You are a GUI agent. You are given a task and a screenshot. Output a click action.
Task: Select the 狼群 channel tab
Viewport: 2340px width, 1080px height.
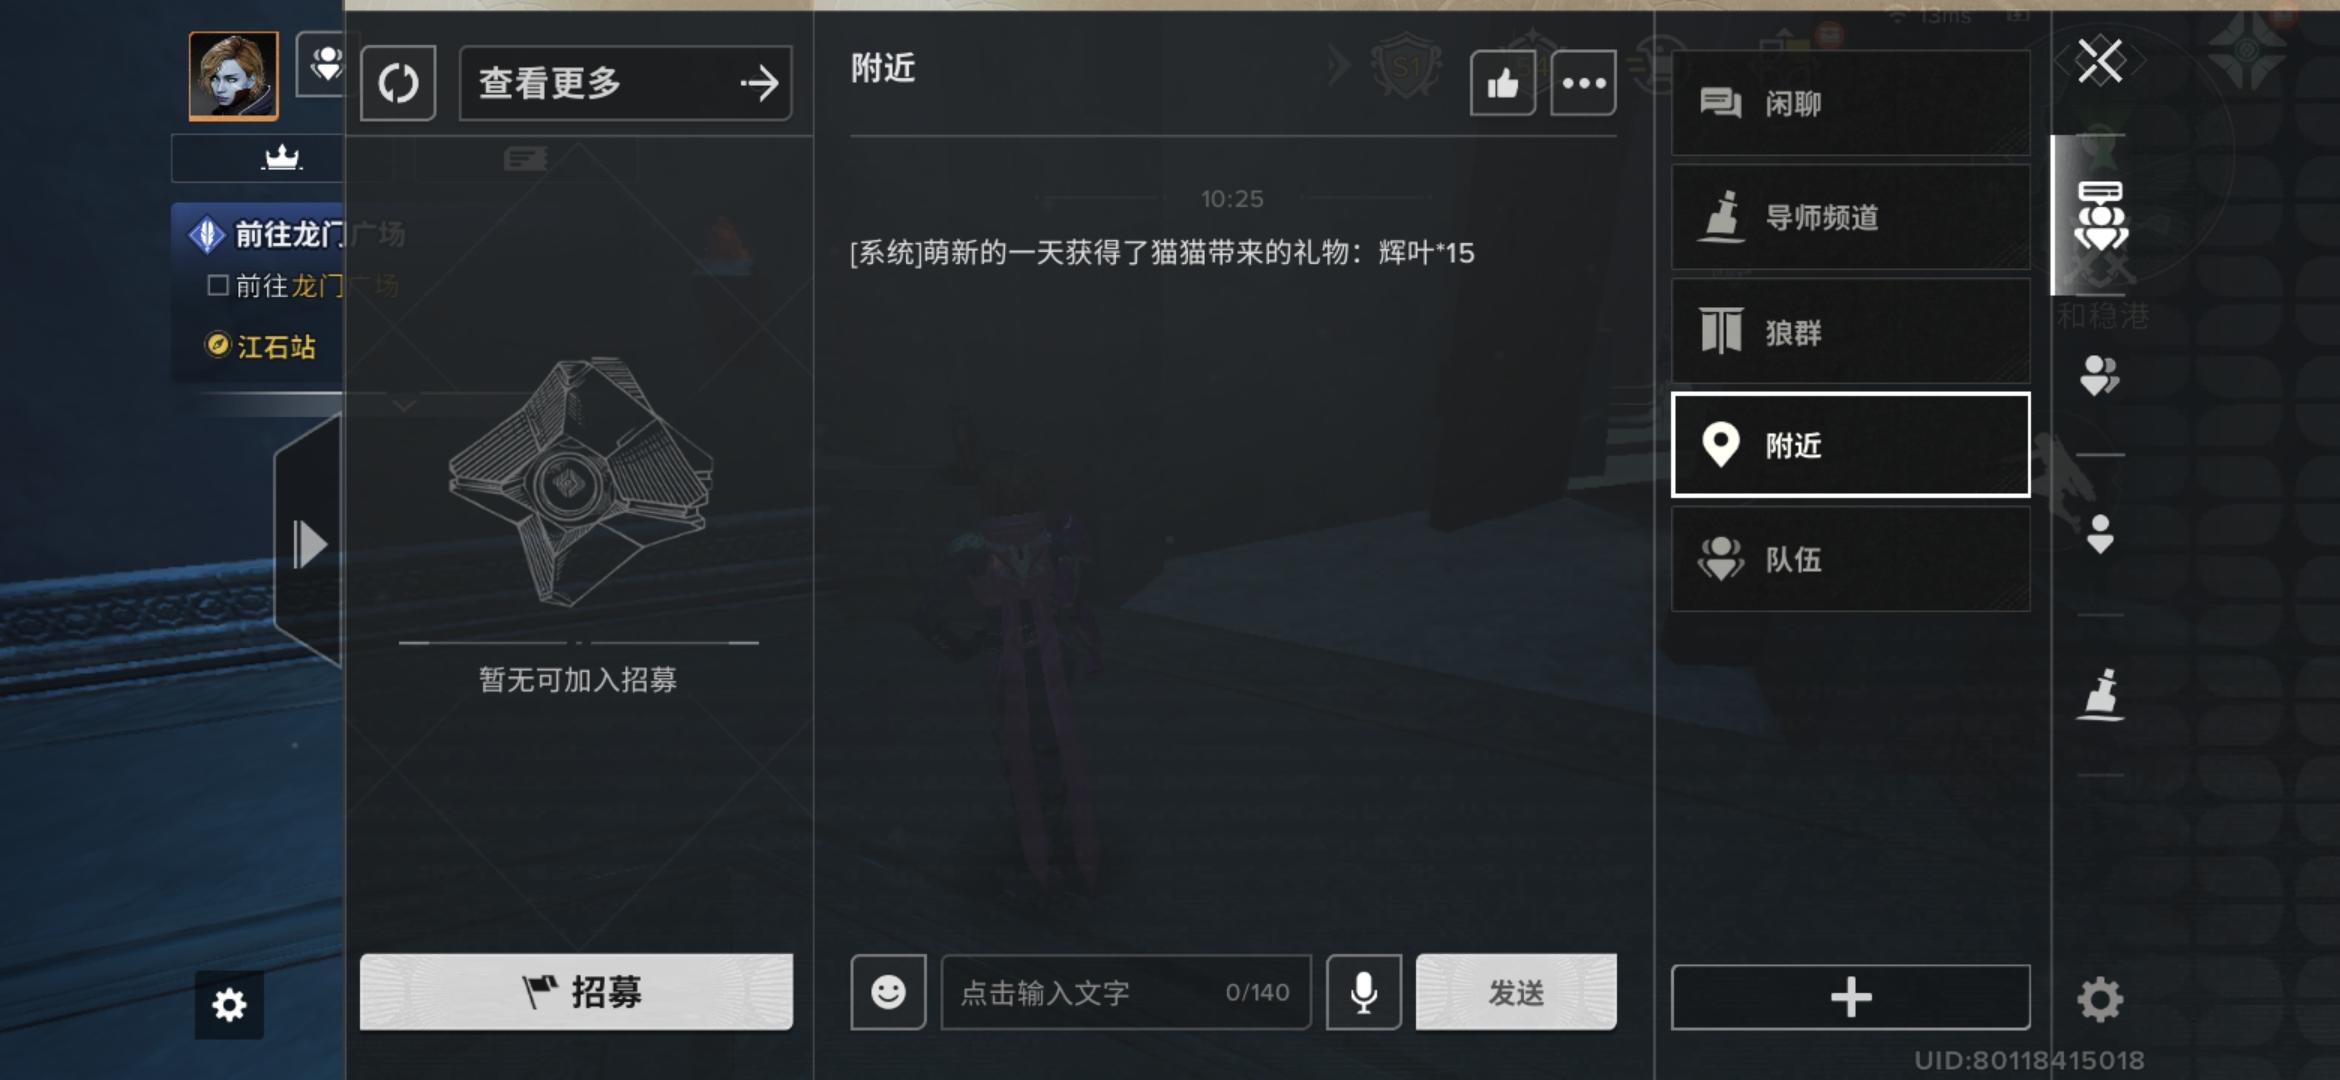pos(1851,331)
